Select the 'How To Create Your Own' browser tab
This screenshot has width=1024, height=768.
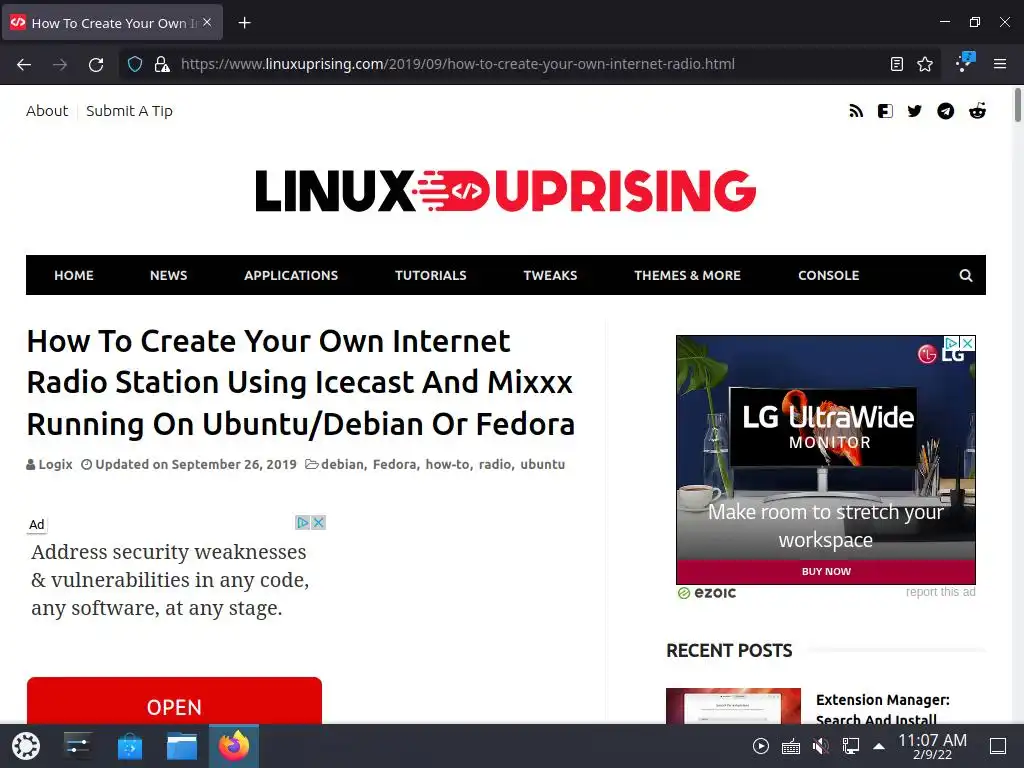click(x=112, y=23)
